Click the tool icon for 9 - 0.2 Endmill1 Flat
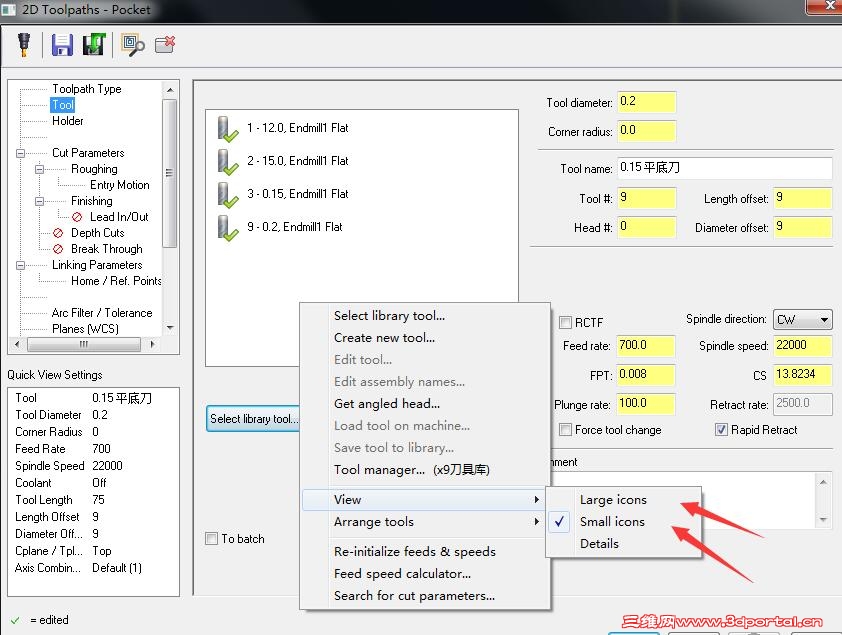842x635 pixels. point(228,228)
